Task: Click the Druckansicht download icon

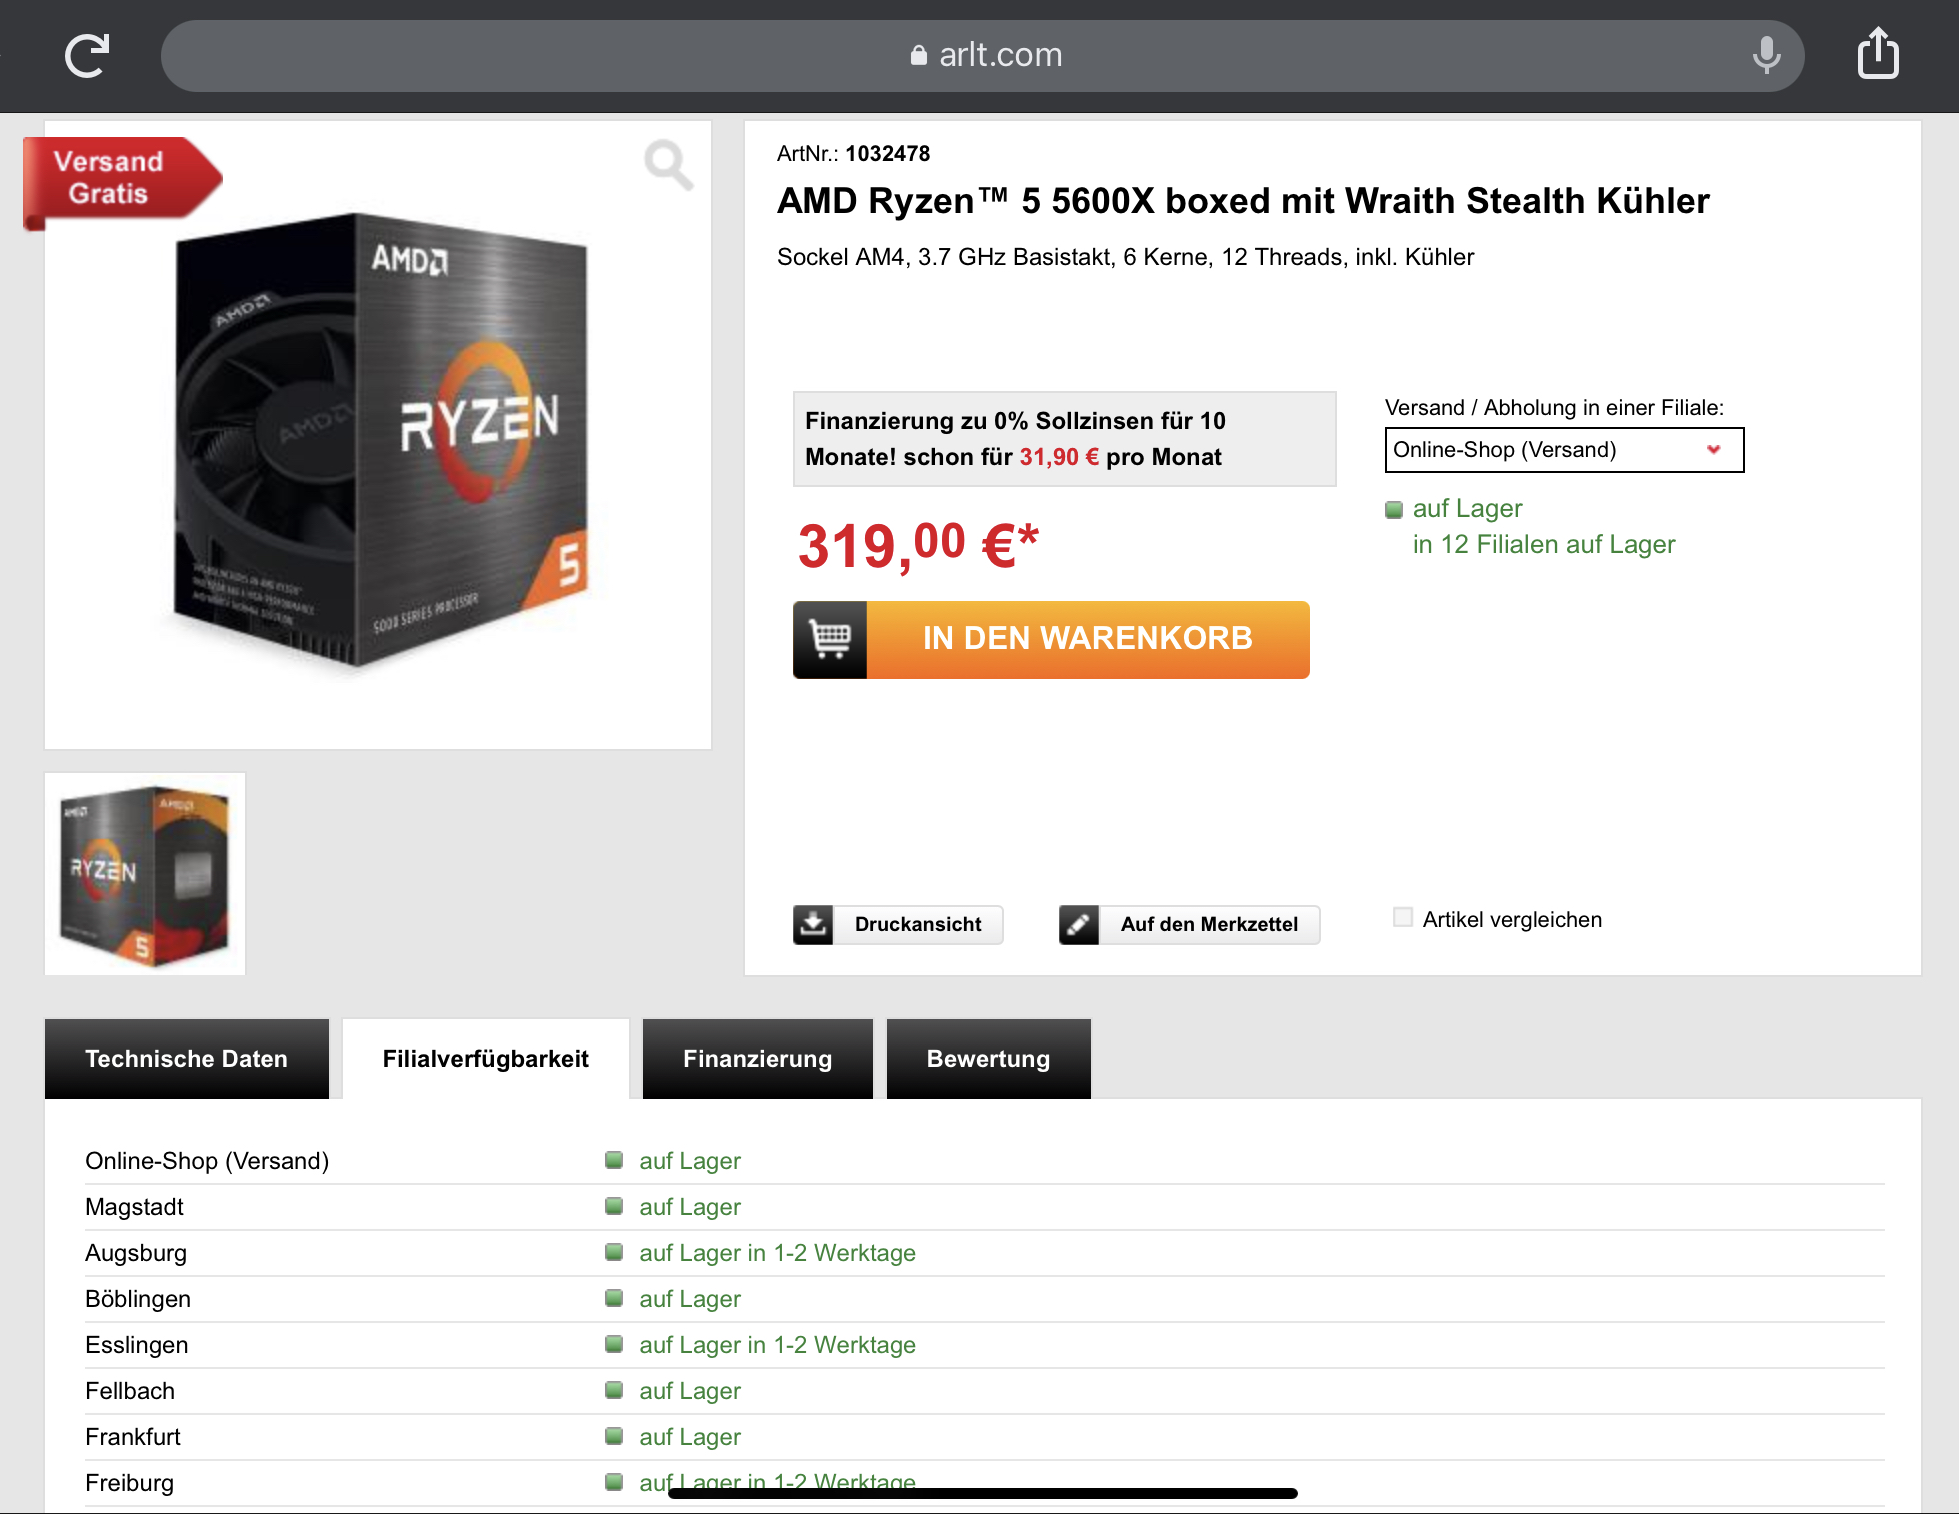Action: (814, 924)
